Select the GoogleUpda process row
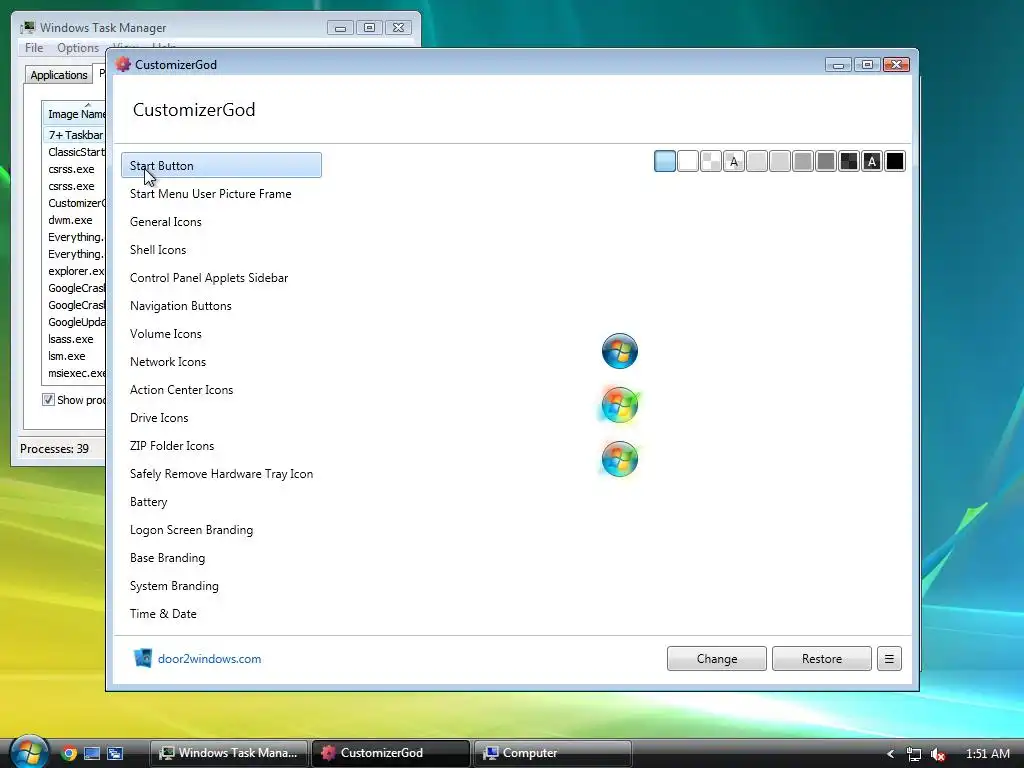The image size is (1024, 768). click(74, 322)
